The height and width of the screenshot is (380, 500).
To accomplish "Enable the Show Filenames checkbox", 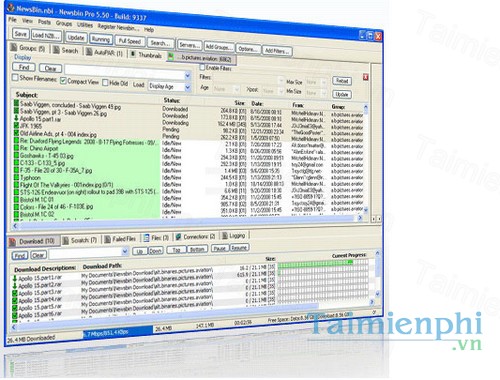I will (x=15, y=78).
